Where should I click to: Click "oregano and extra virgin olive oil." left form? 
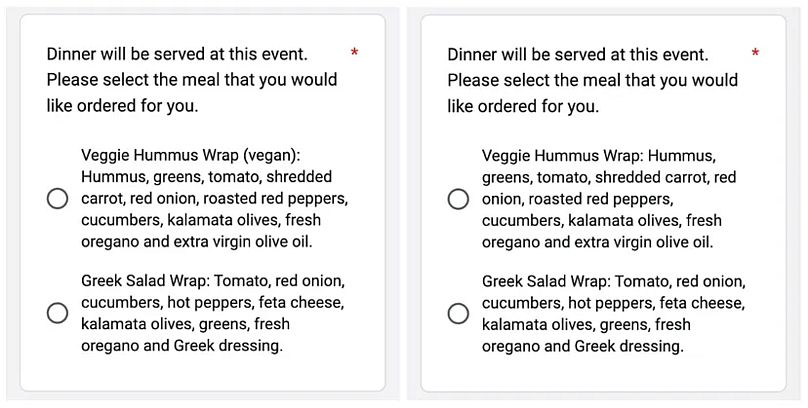(x=197, y=242)
